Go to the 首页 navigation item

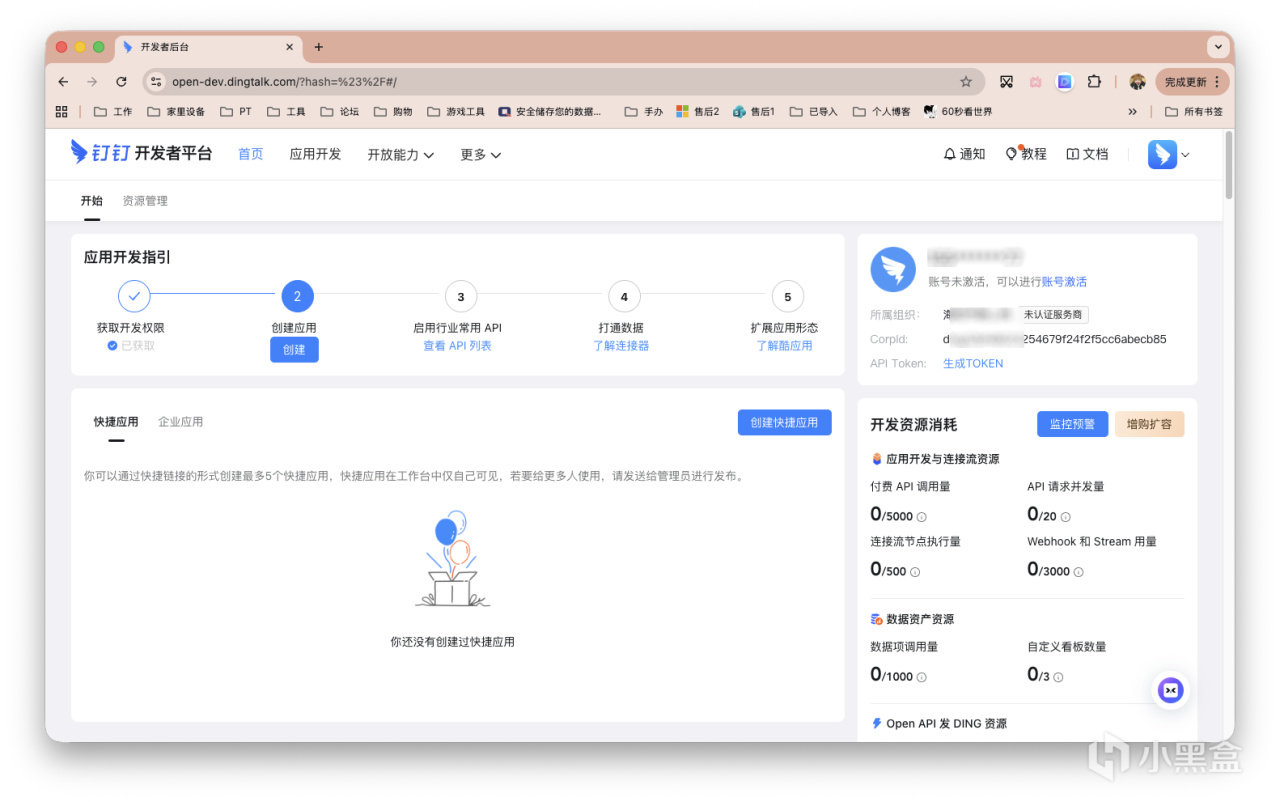[251, 154]
